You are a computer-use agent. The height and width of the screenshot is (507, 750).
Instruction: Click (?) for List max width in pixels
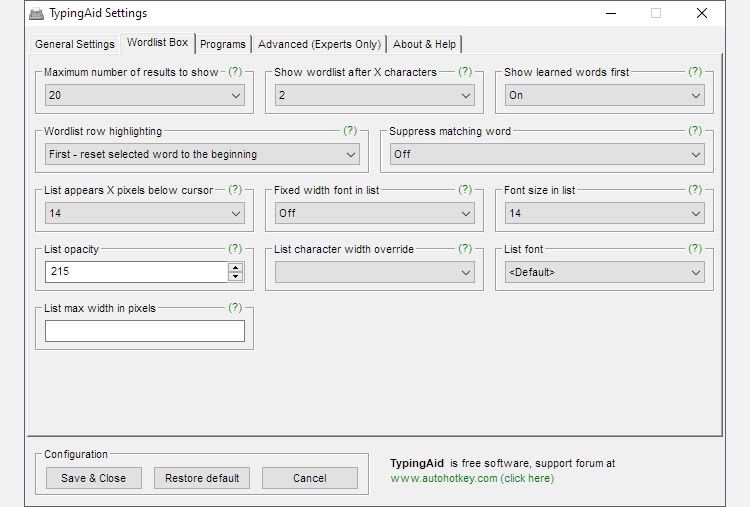tap(235, 308)
